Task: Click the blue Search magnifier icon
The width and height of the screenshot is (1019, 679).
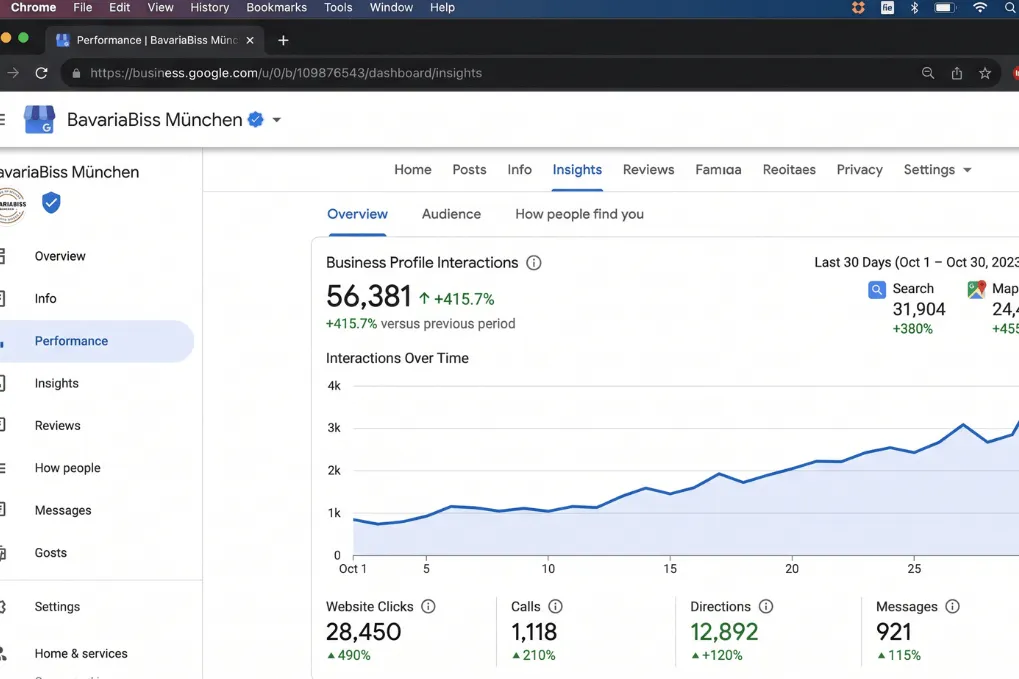Action: 877,290
